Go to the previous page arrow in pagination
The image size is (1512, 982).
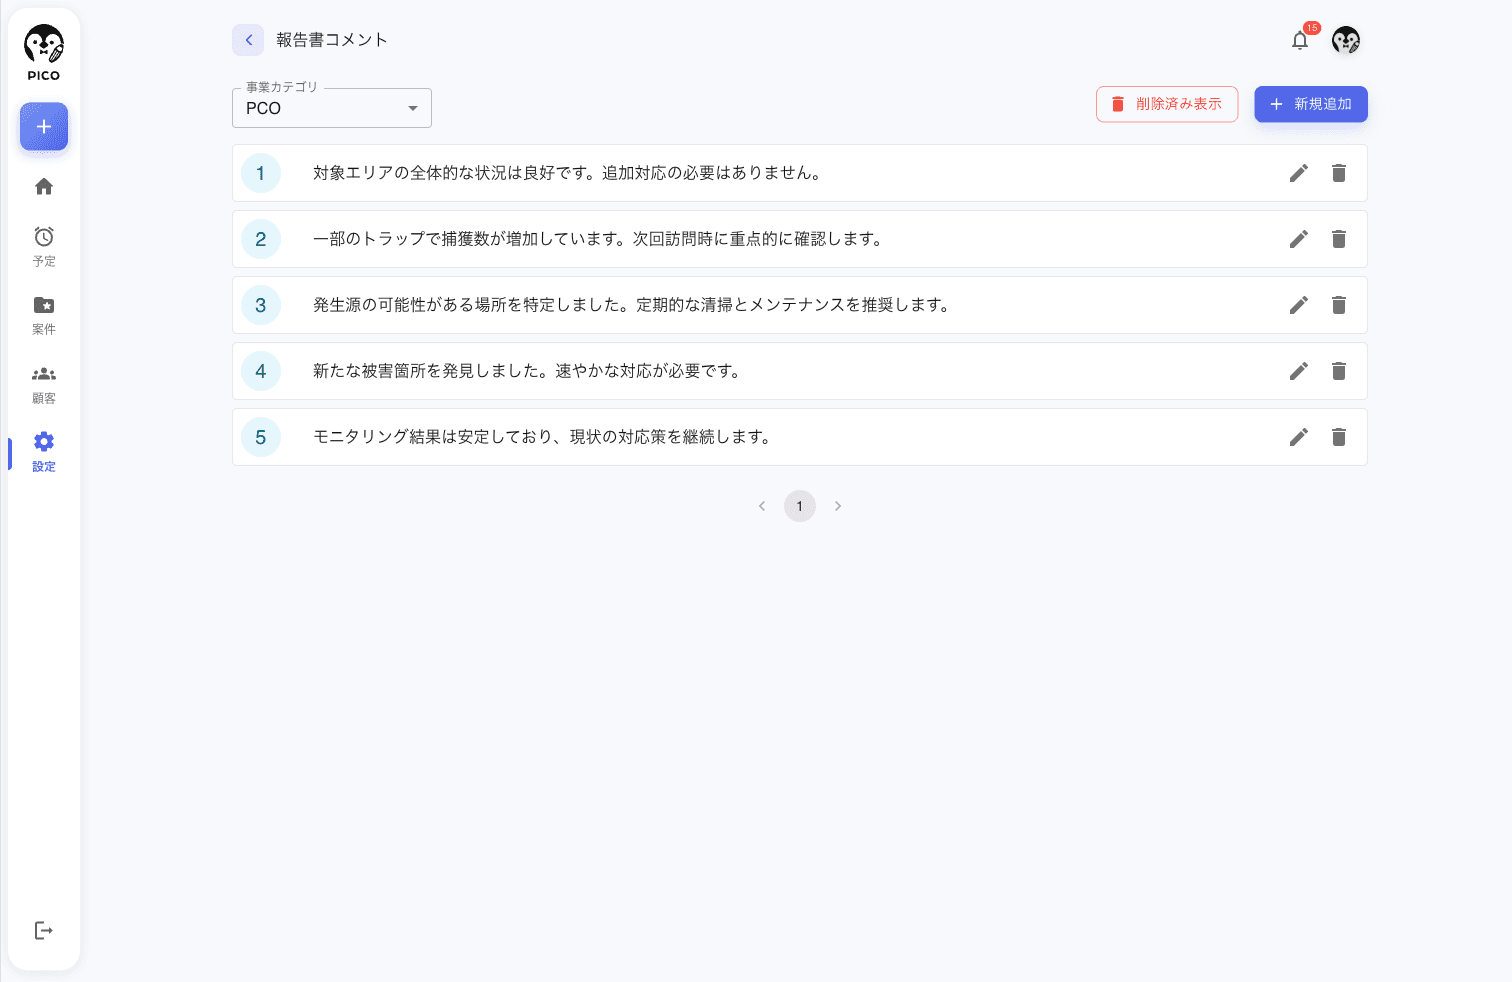pyautogui.click(x=762, y=506)
